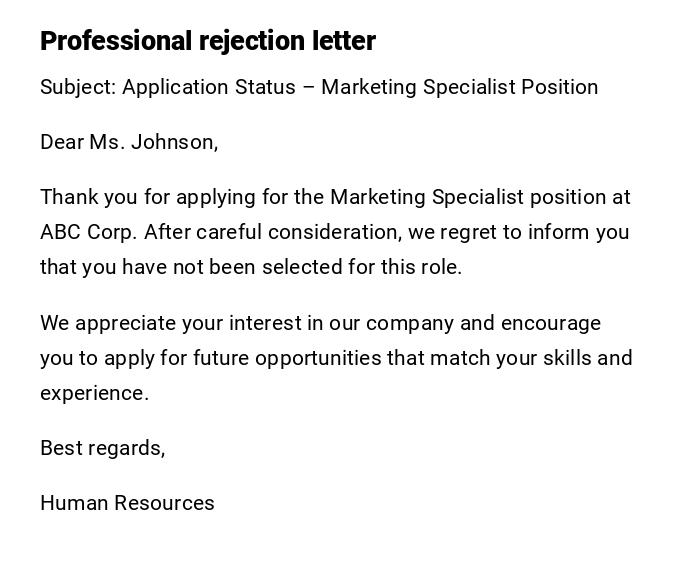Click the "Dear Ms. Johnson," greeting

pos(129,142)
